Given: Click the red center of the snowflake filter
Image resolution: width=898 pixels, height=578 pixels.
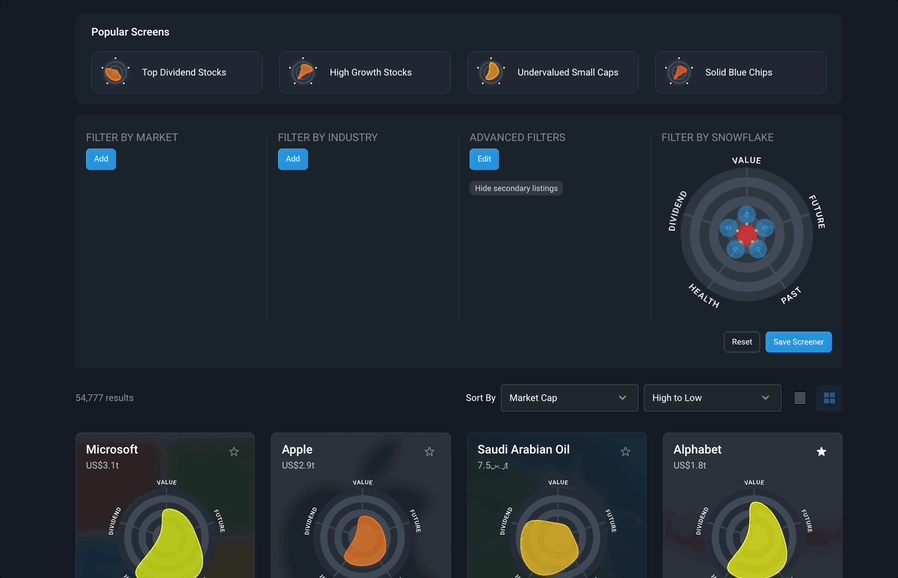Looking at the screenshot, I should 747,234.
